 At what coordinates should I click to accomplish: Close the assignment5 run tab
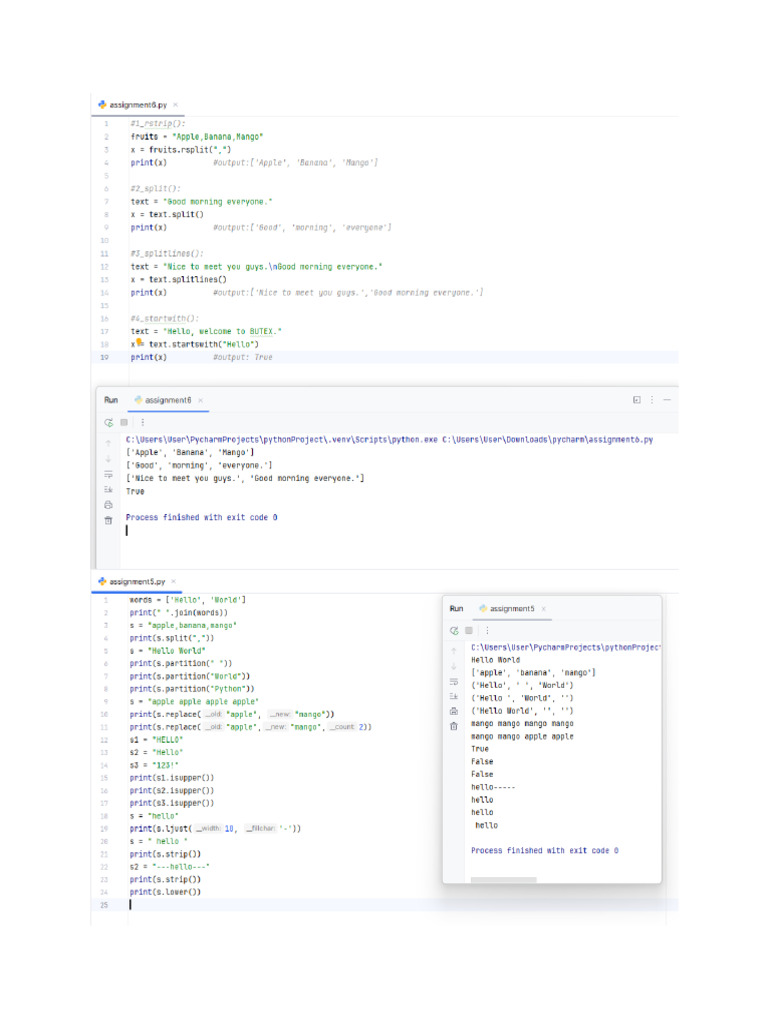pos(544,609)
